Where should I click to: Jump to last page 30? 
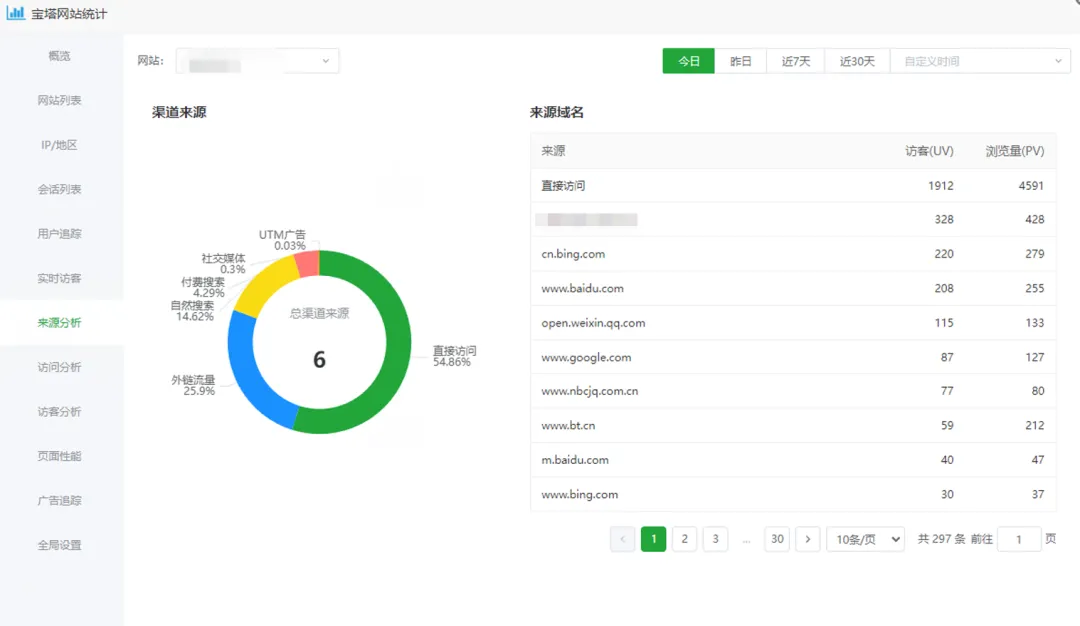pos(777,539)
